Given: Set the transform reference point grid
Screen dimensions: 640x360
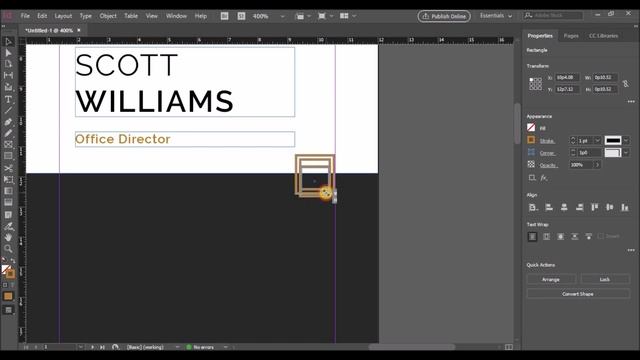Looking at the screenshot, I should point(536,84).
